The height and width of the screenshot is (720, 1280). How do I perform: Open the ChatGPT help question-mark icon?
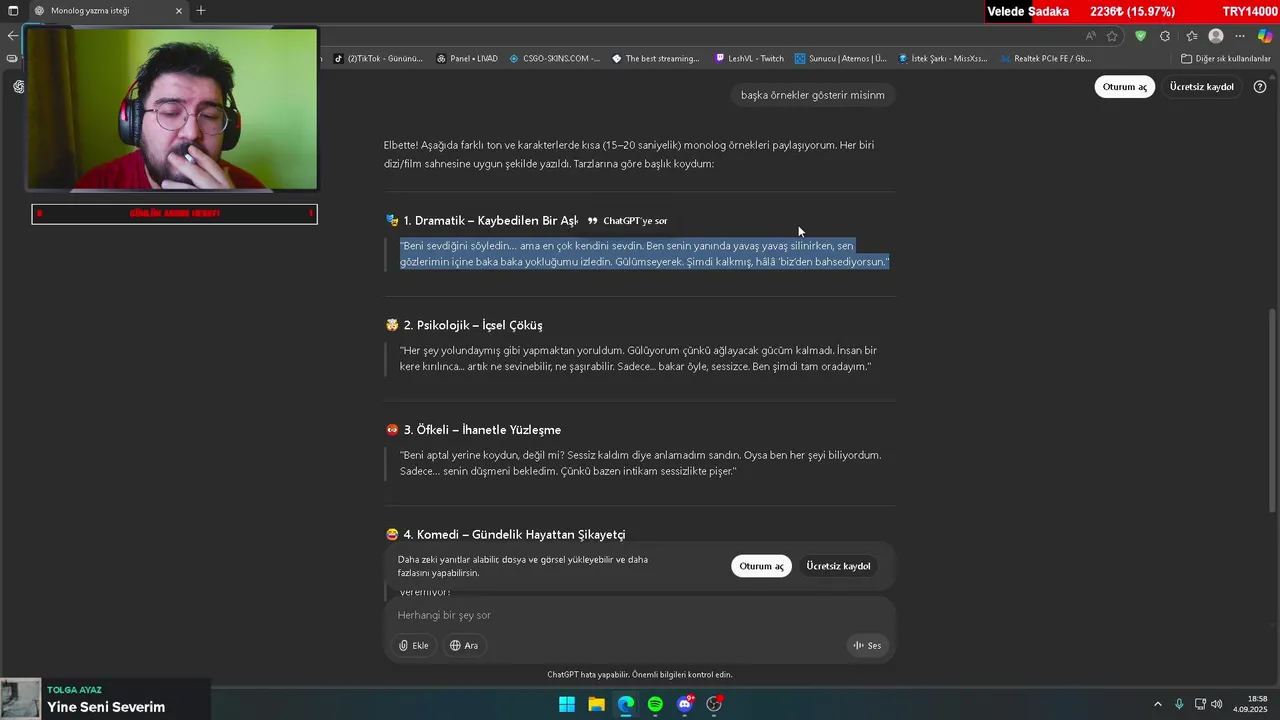(x=1260, y=87)
